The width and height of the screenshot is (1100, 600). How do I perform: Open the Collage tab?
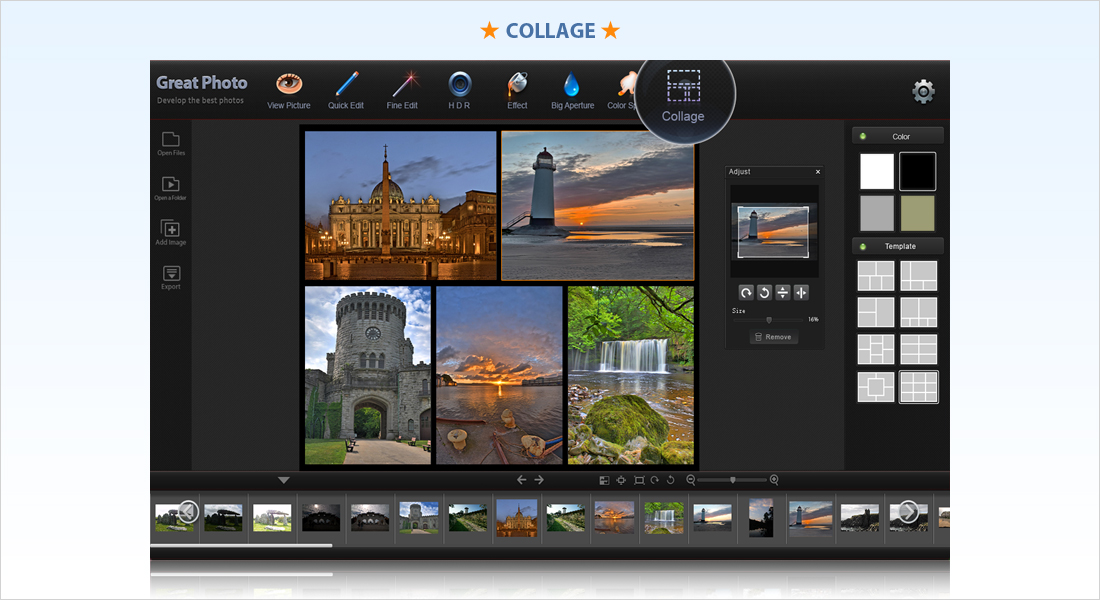[683, 97]
